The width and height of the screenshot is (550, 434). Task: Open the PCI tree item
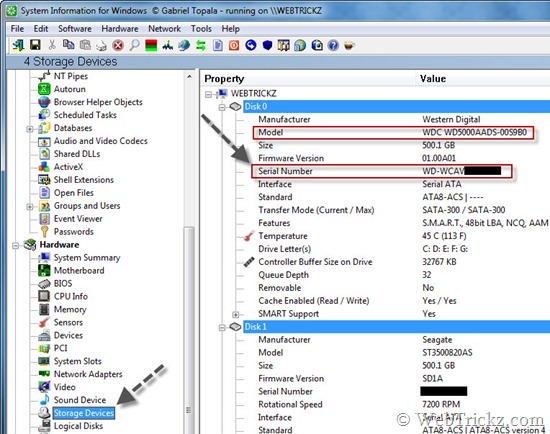tap(60, 348)
